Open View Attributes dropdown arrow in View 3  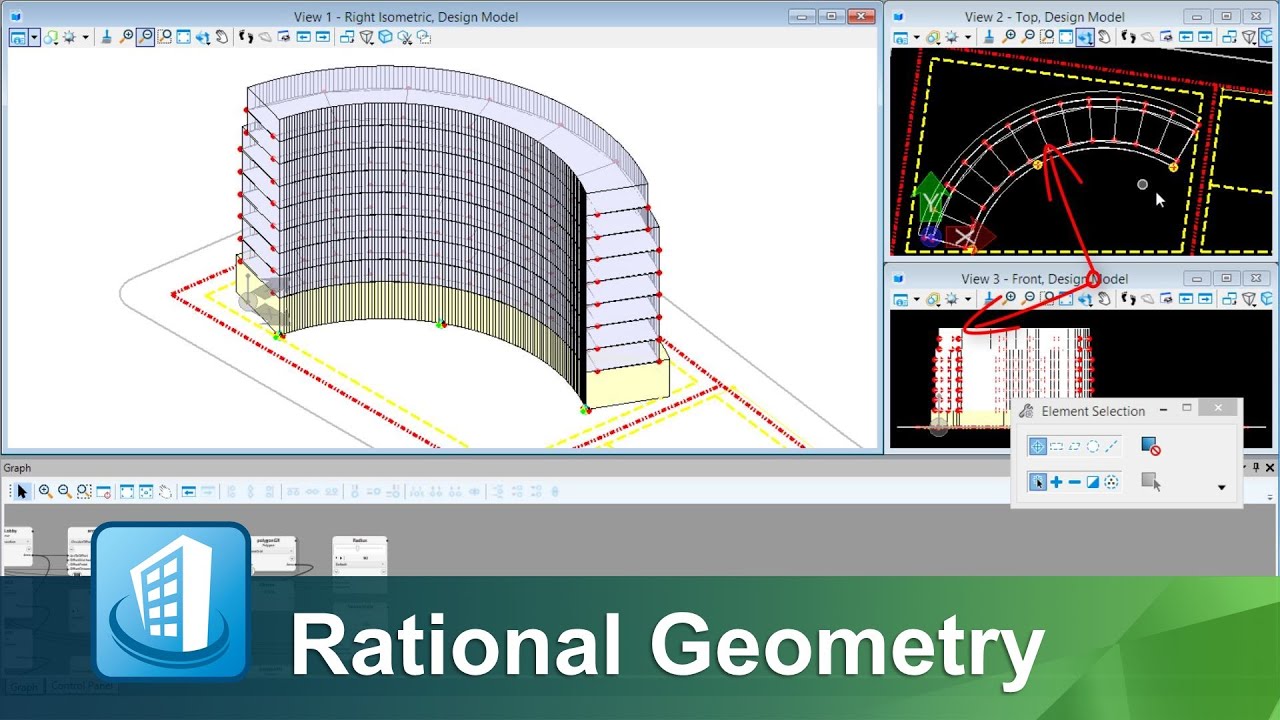point(916,298)
